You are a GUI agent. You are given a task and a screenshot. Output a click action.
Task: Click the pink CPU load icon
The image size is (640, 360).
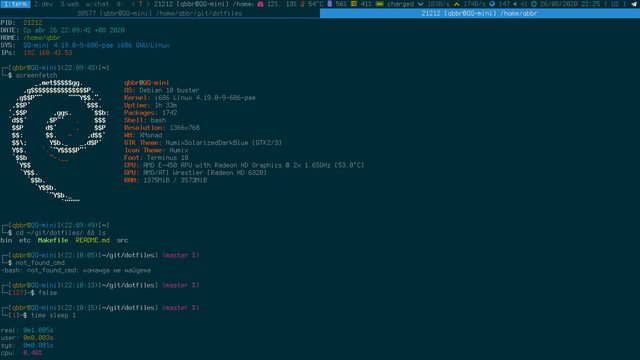coord(260,4)
